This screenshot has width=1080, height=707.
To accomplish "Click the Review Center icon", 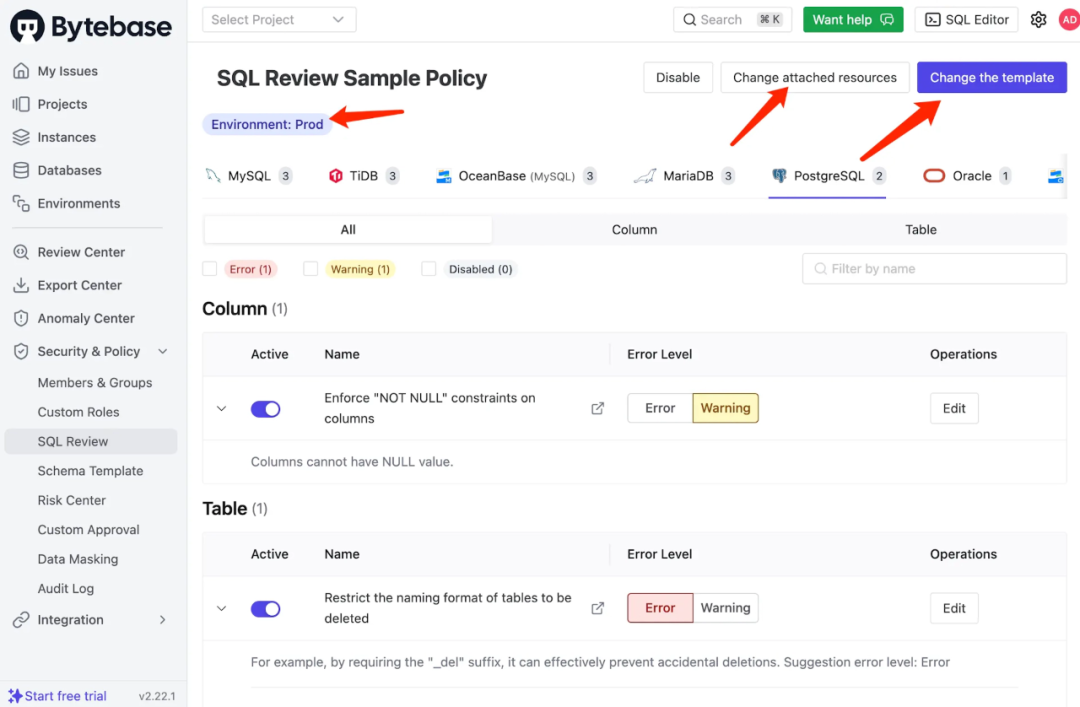I will pyautogui.click(x=21, y=252).
